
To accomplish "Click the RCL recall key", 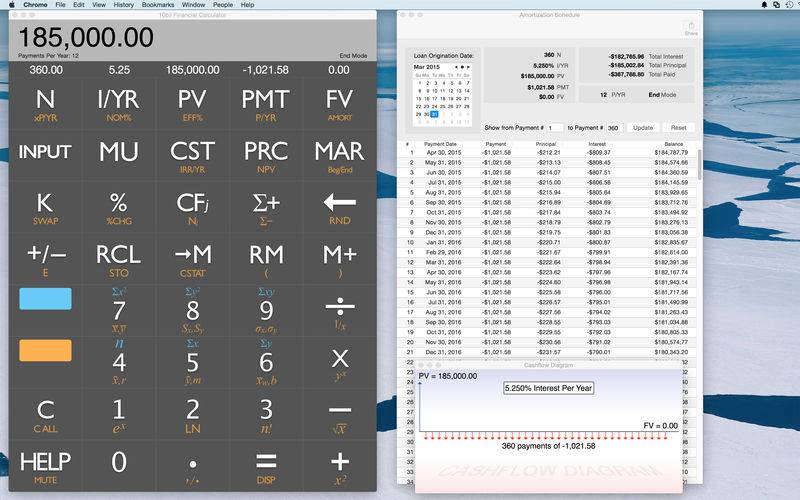I will tap(119, 259).
